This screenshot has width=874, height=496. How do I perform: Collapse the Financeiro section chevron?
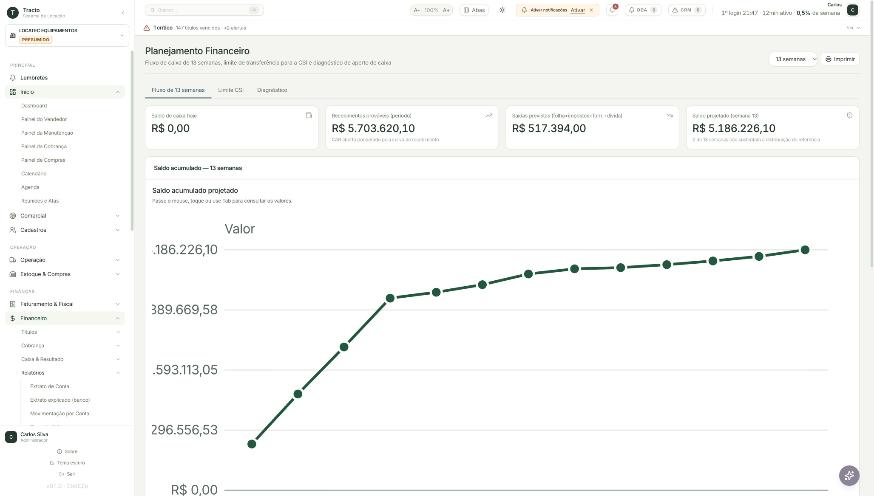[x=118, y=318]
